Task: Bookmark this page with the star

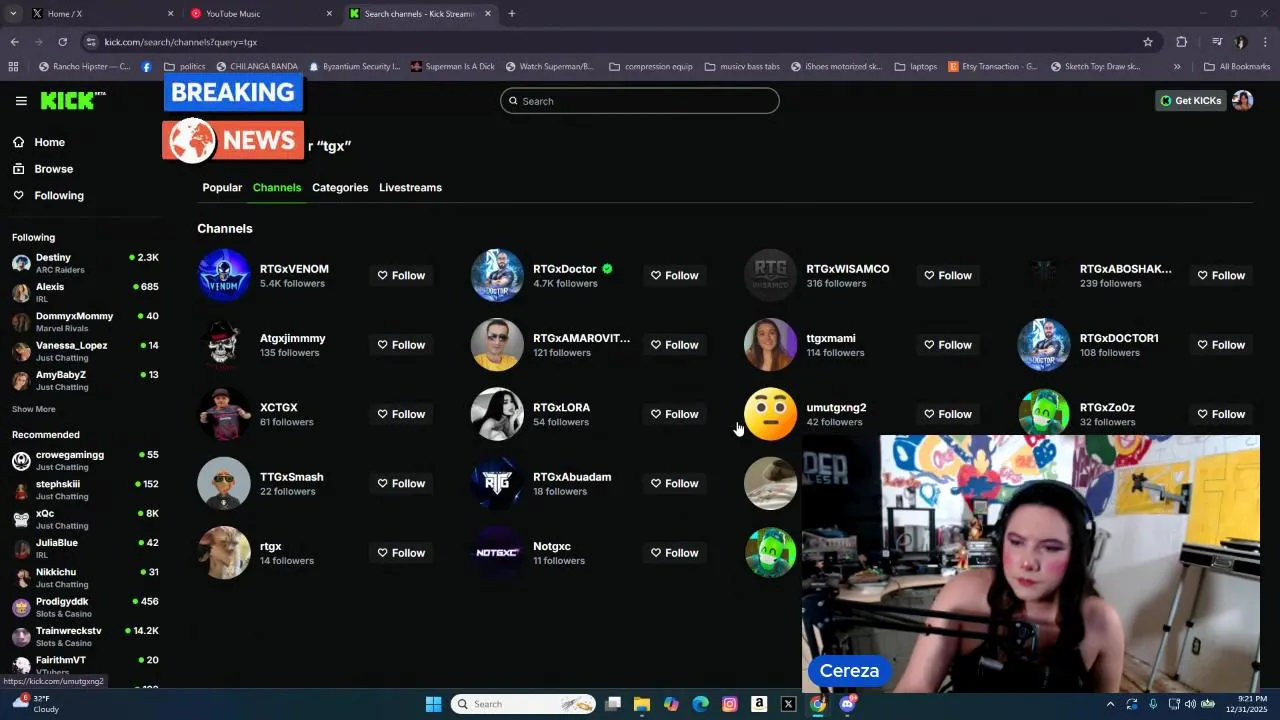Action: pos(1148,42)
